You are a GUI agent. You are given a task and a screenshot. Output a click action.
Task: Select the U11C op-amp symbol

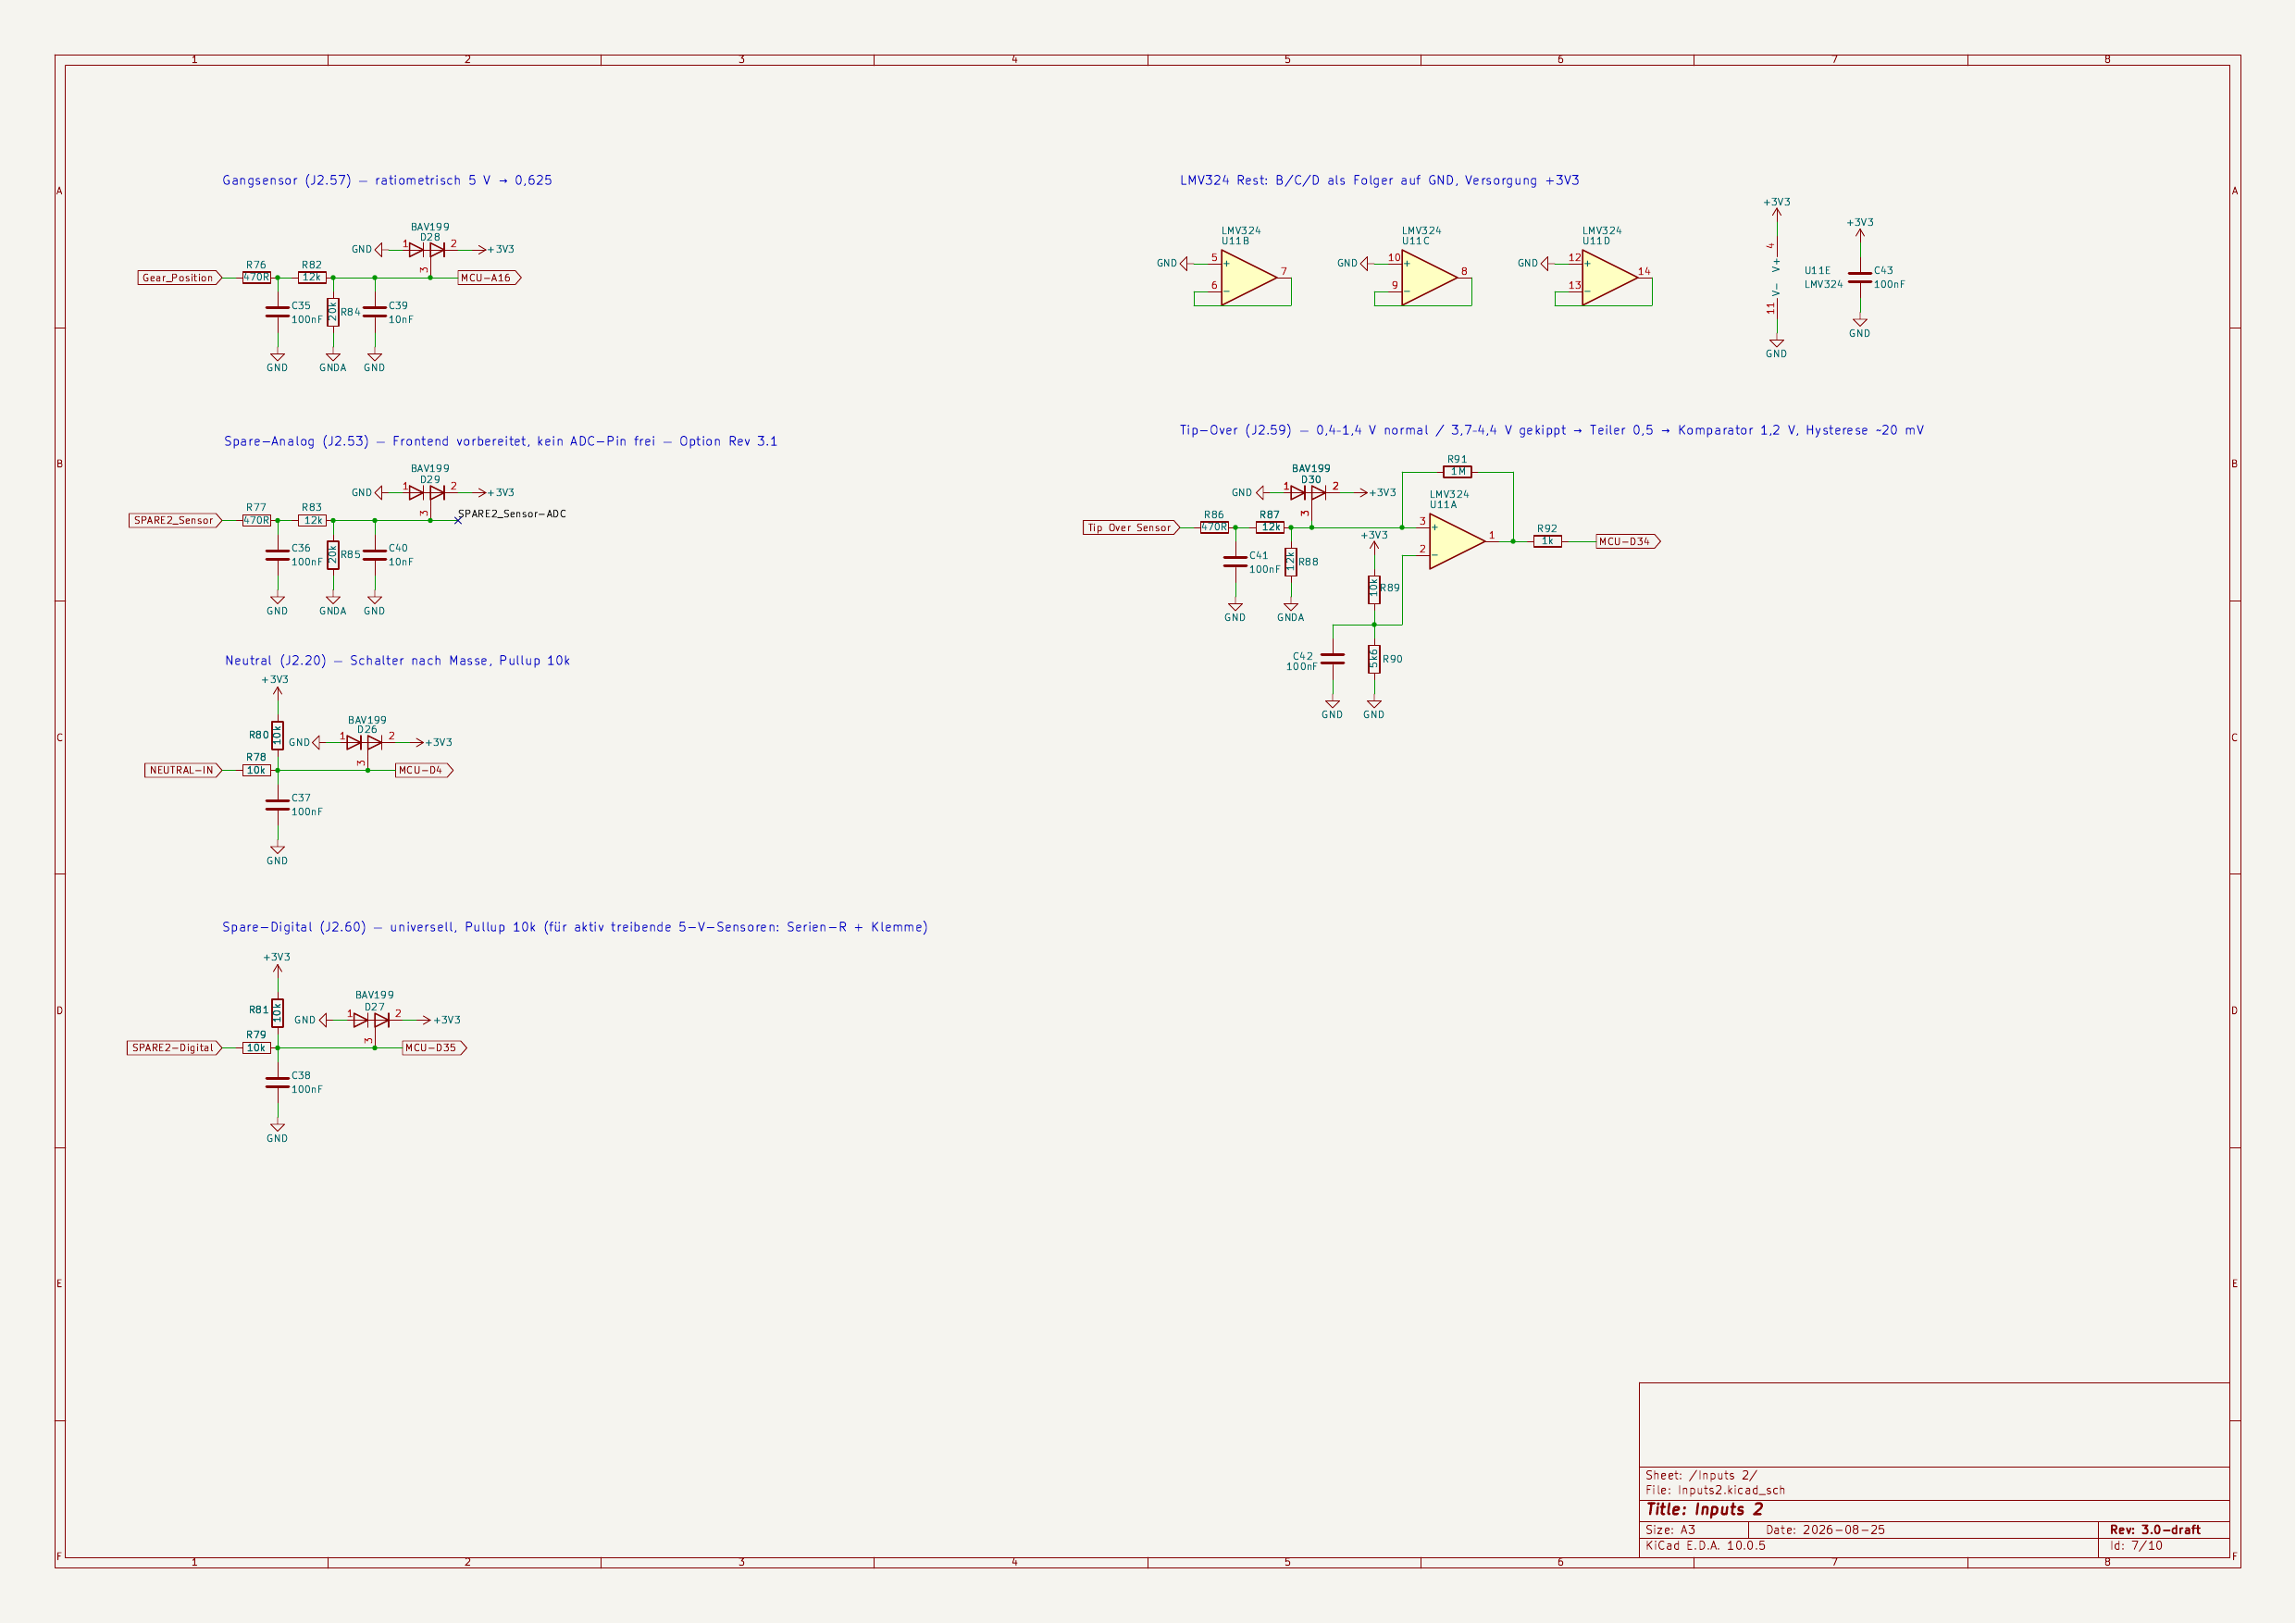pyautogui.click(x=1429, y=277)
